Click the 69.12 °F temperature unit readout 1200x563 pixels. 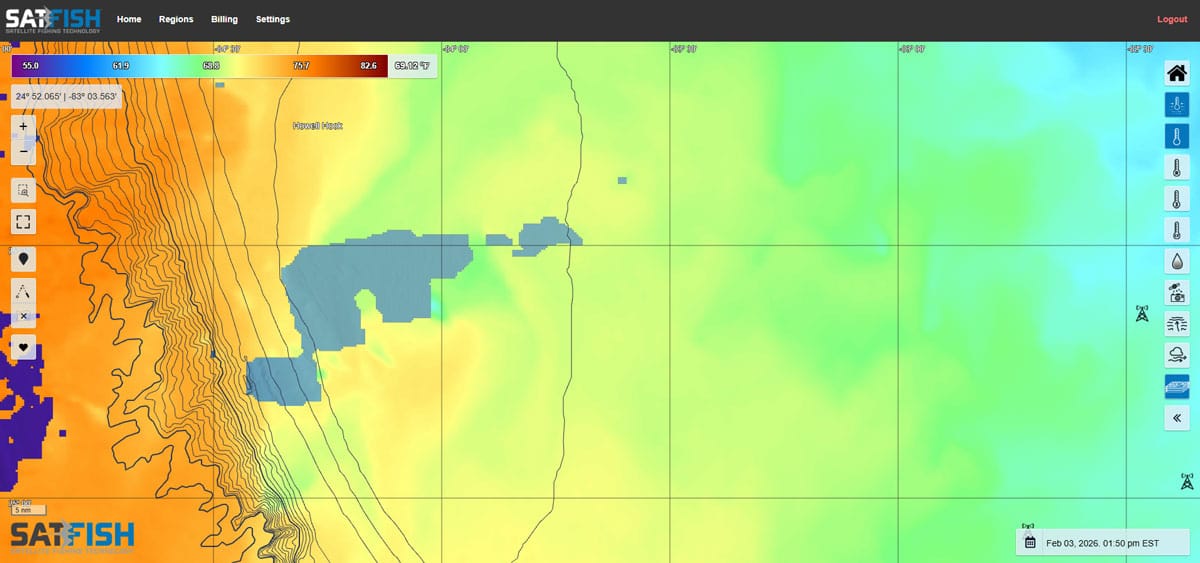[x=412, y=65]
